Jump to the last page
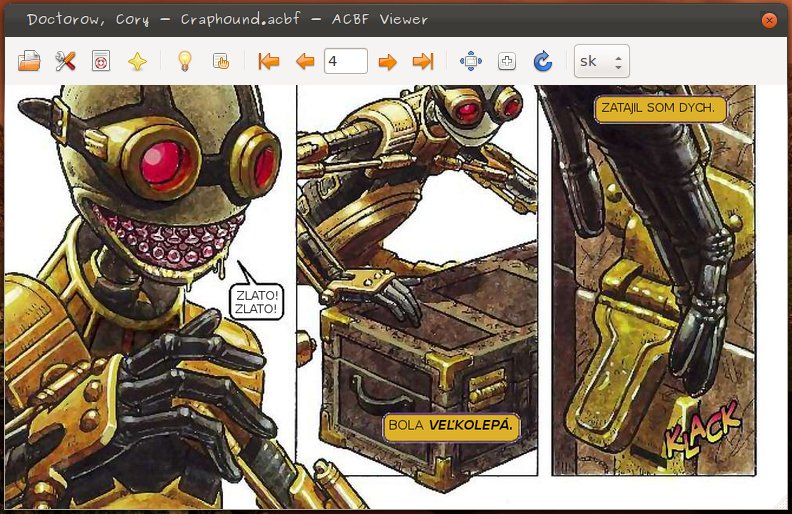The image size is (792, 514). pyautogui.click(x=423, y=61)
